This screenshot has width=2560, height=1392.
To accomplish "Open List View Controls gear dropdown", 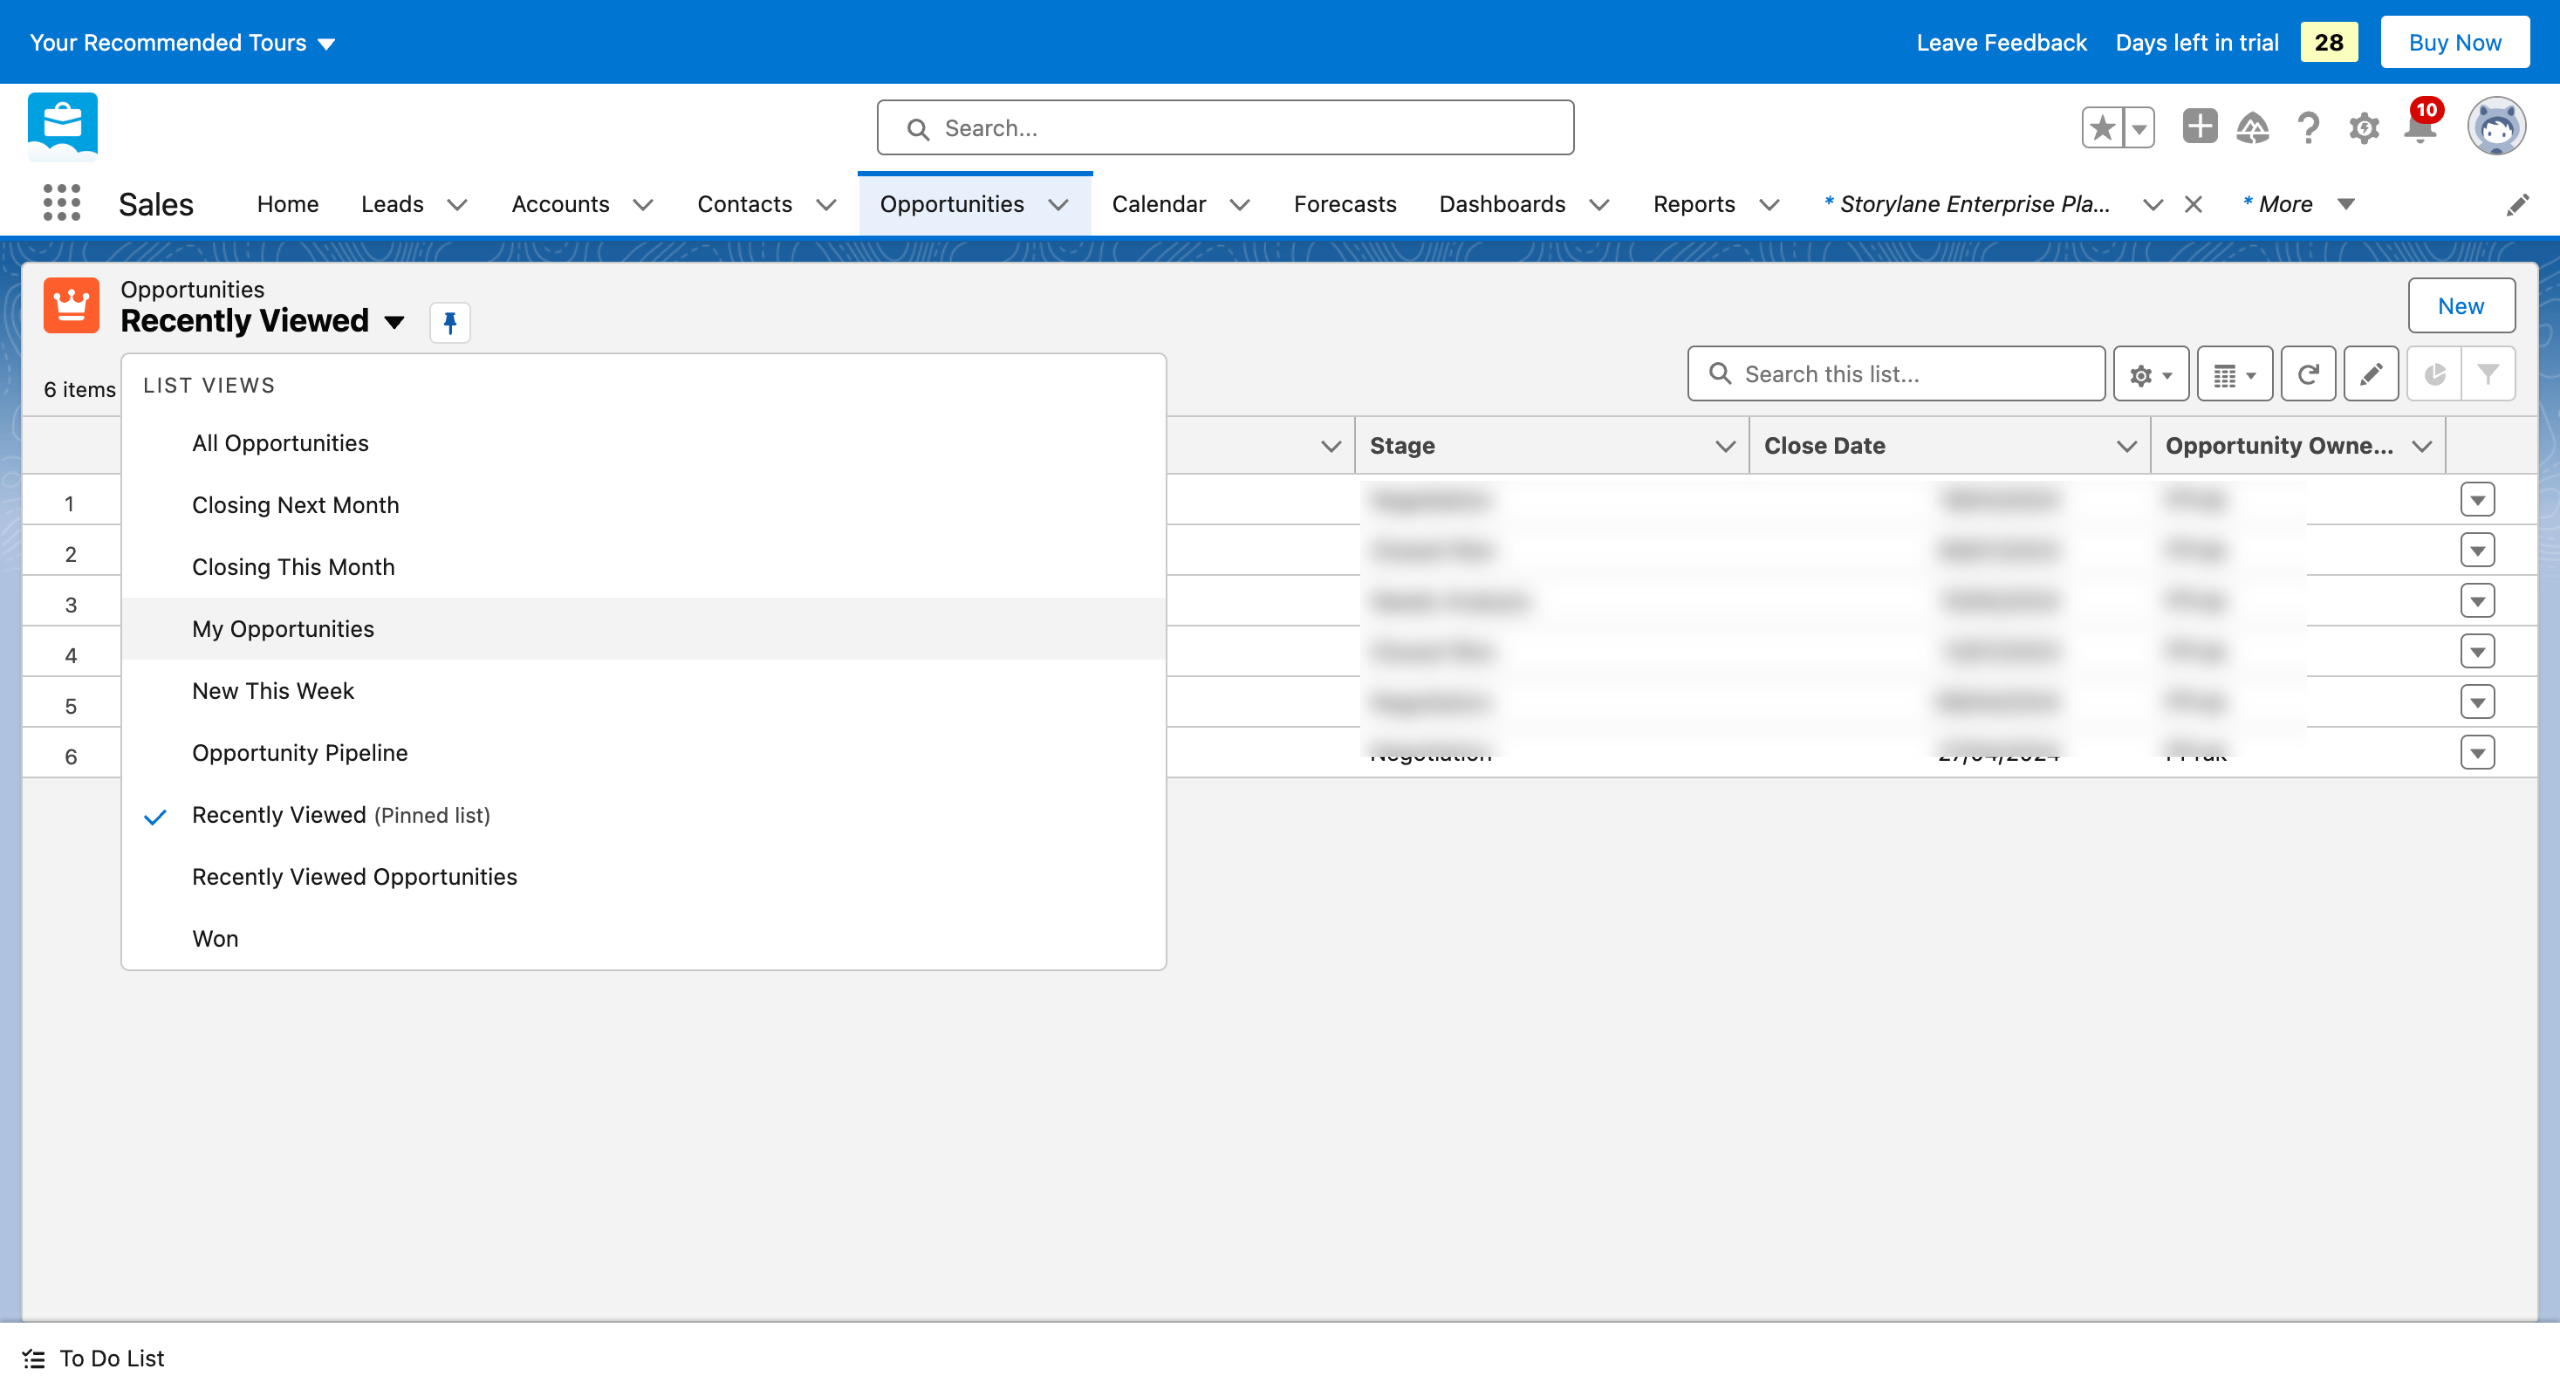I will [2150, 374].
